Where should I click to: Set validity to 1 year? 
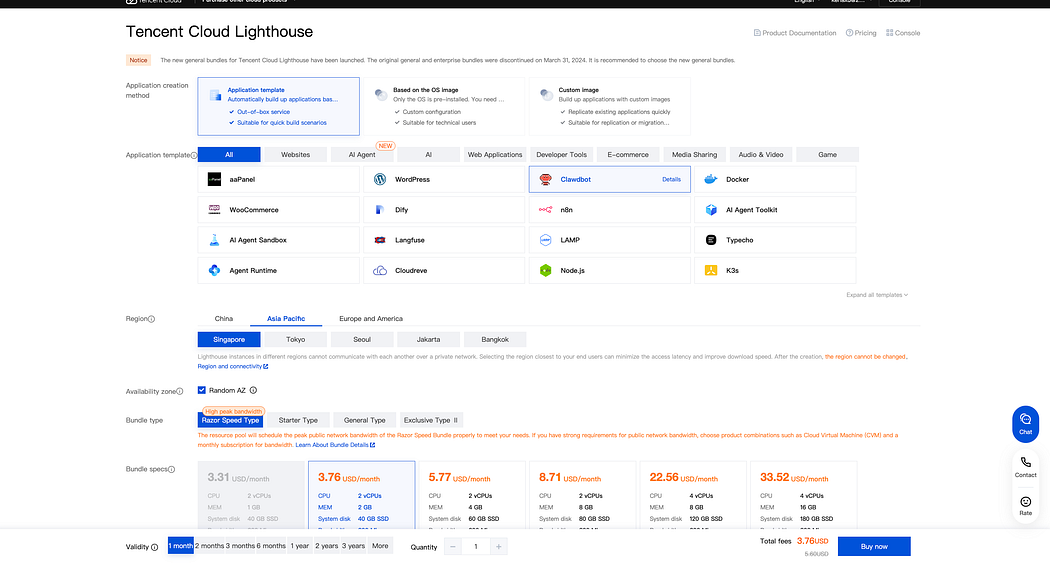[x=299, y=546]
